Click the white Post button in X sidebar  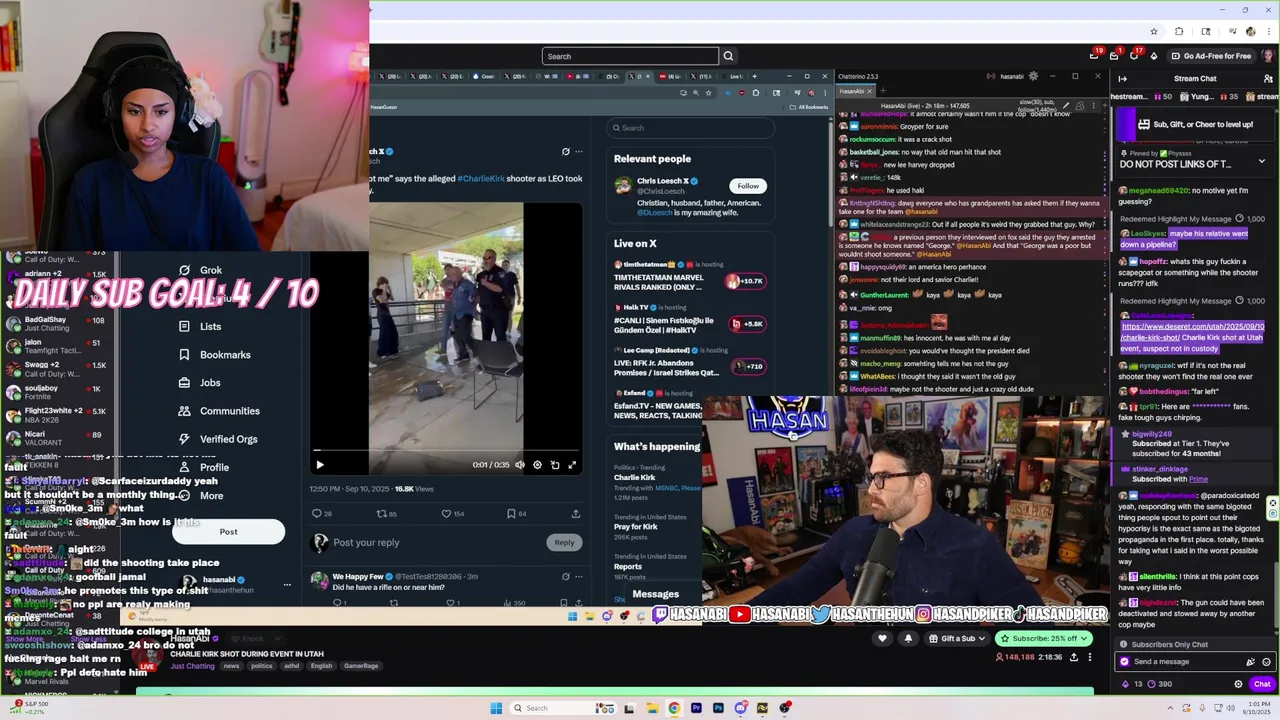[x=228, y=532]
